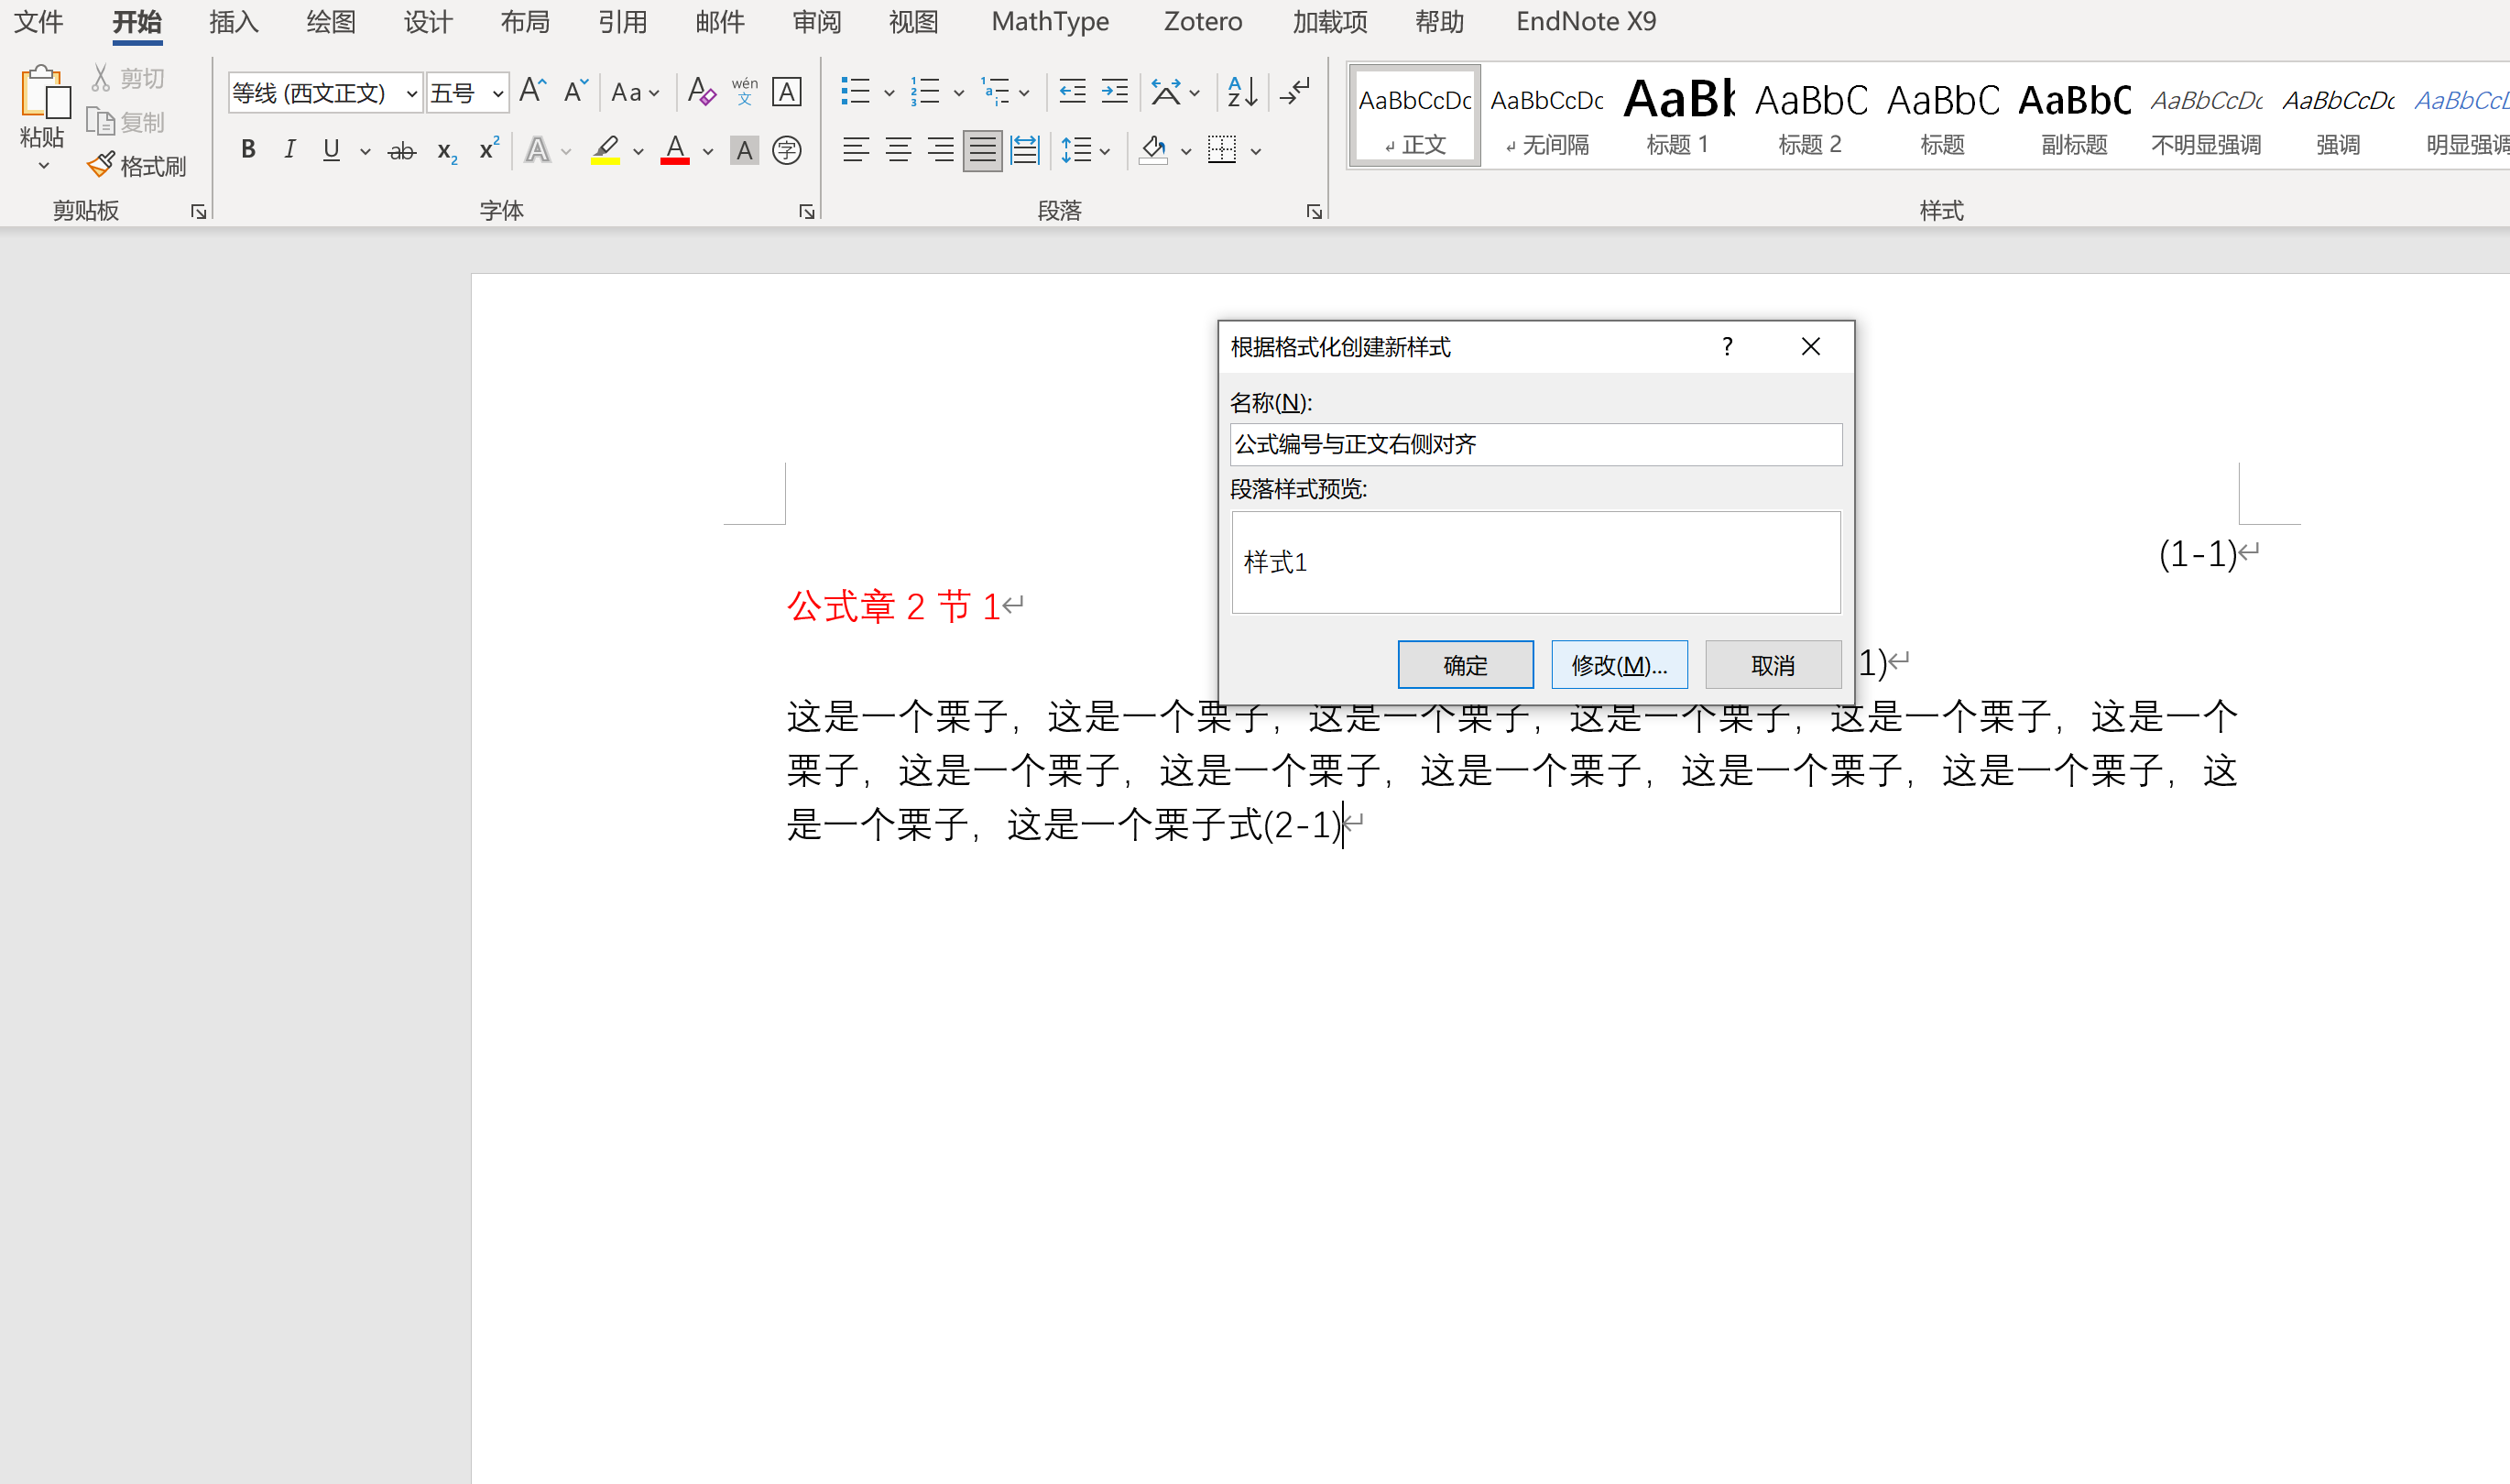Image resolution: width=2510 pixels, height=1484 pixels.
Task: Click the Superscript icon
Action: click(x=488, y=150)
